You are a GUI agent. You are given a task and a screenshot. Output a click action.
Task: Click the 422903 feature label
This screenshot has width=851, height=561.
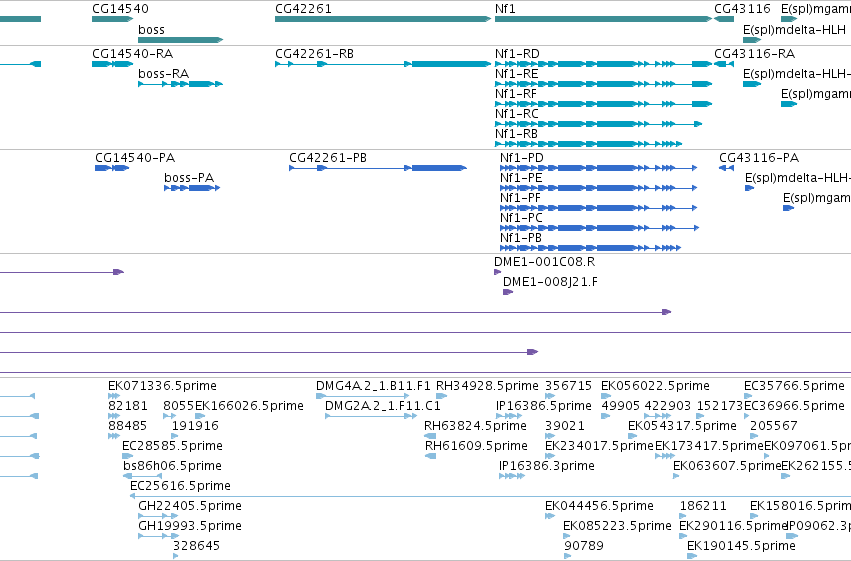668,406
